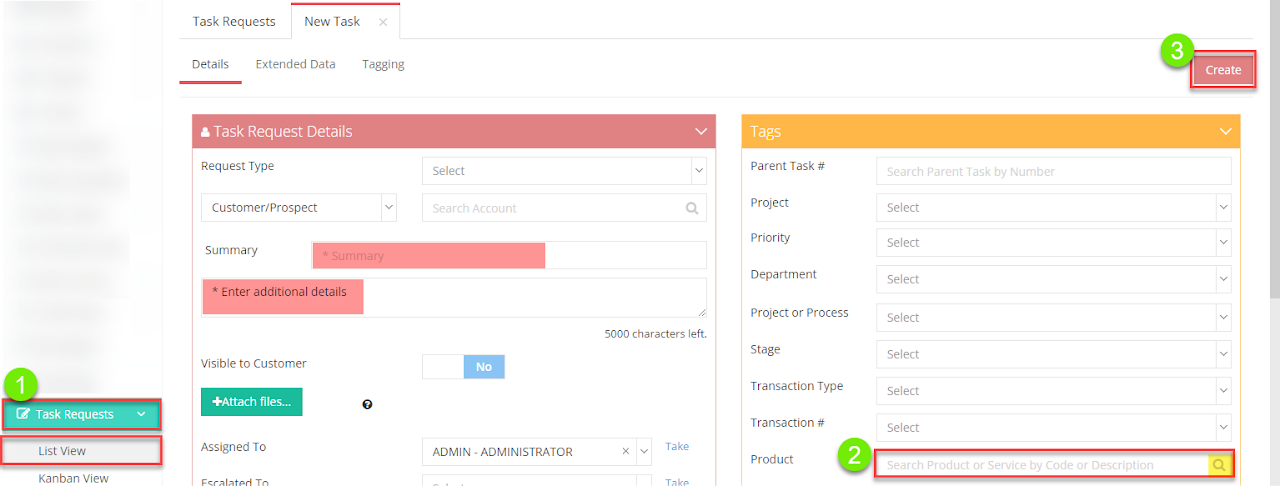Click the Attach files button
This screenshot has height=486, width=1280.
coord(251,402)
